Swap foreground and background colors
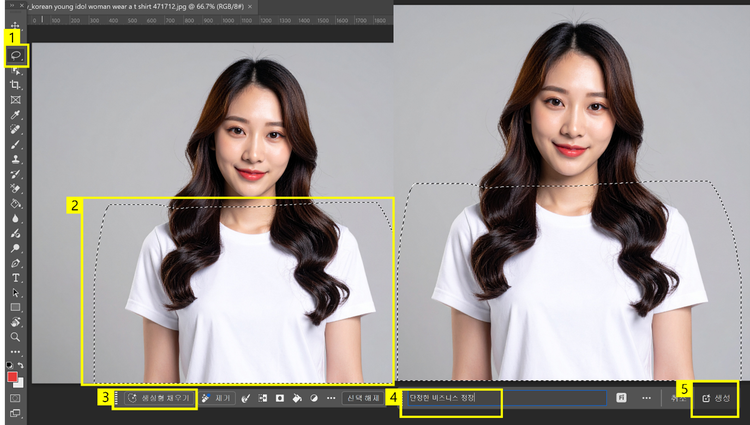The width and height of the screenshot is (750, 425). 21,365
